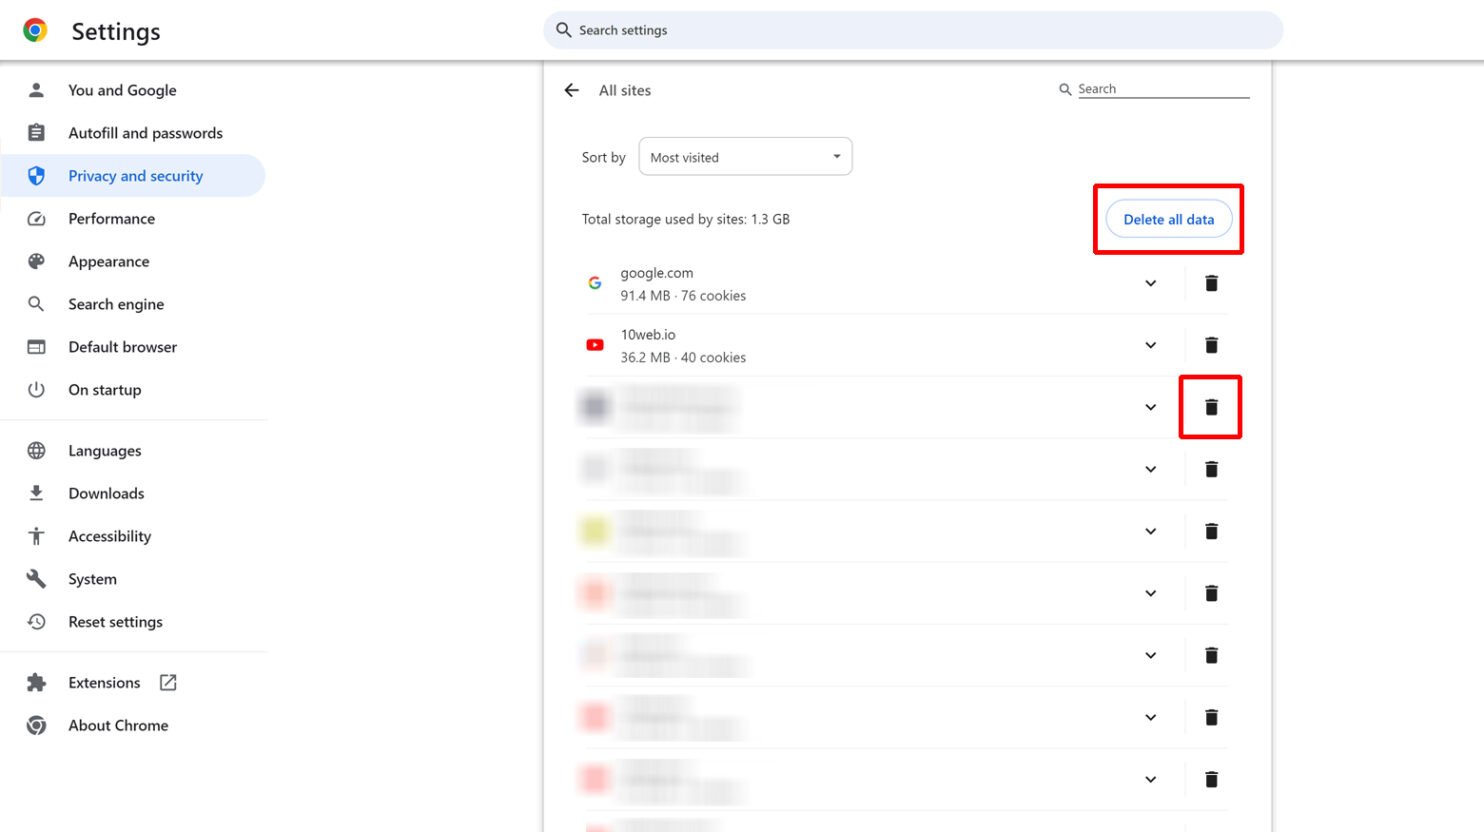The image size is (1484, 832).
Task: Go back using the All sites arrow
Action: pos(571,90)
